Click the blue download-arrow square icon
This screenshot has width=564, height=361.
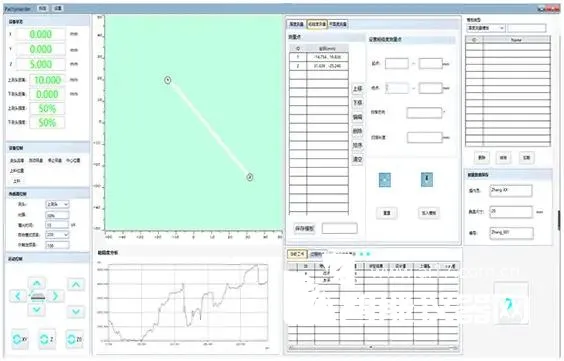[x=427, y=179]
